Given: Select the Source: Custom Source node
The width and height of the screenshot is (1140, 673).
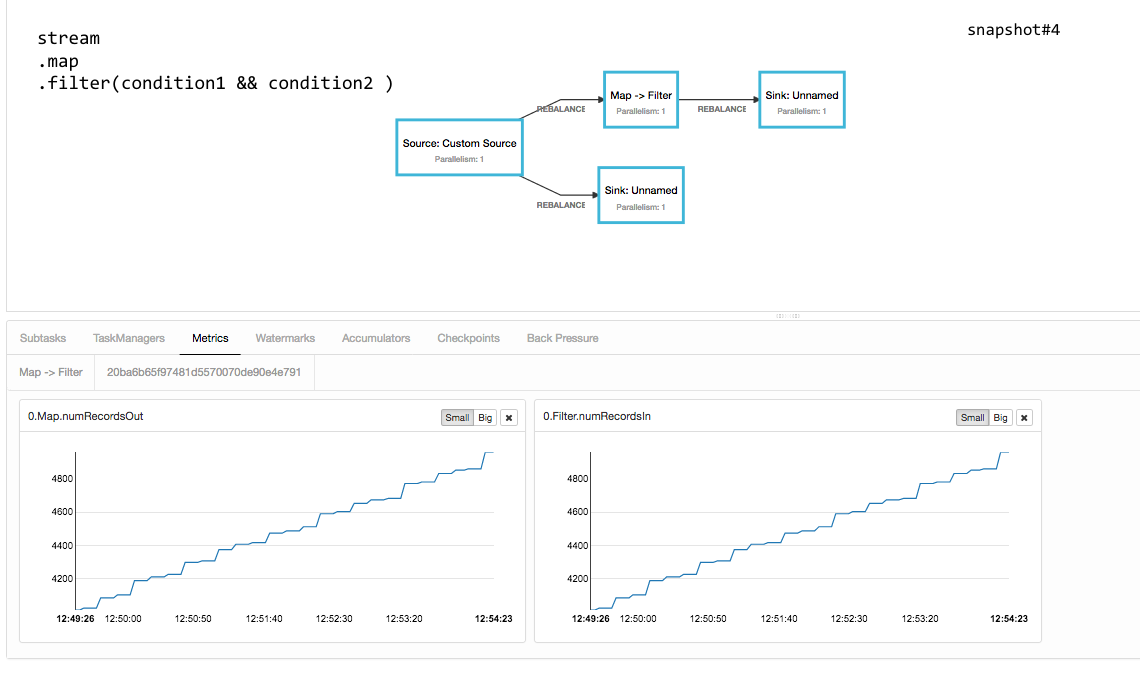Looking at the screenshot, I should (459, 148).
